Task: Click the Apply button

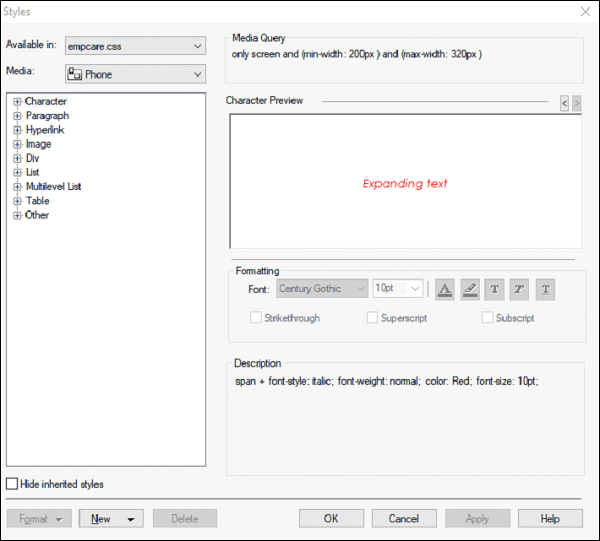Action: [x=478, y=518]
